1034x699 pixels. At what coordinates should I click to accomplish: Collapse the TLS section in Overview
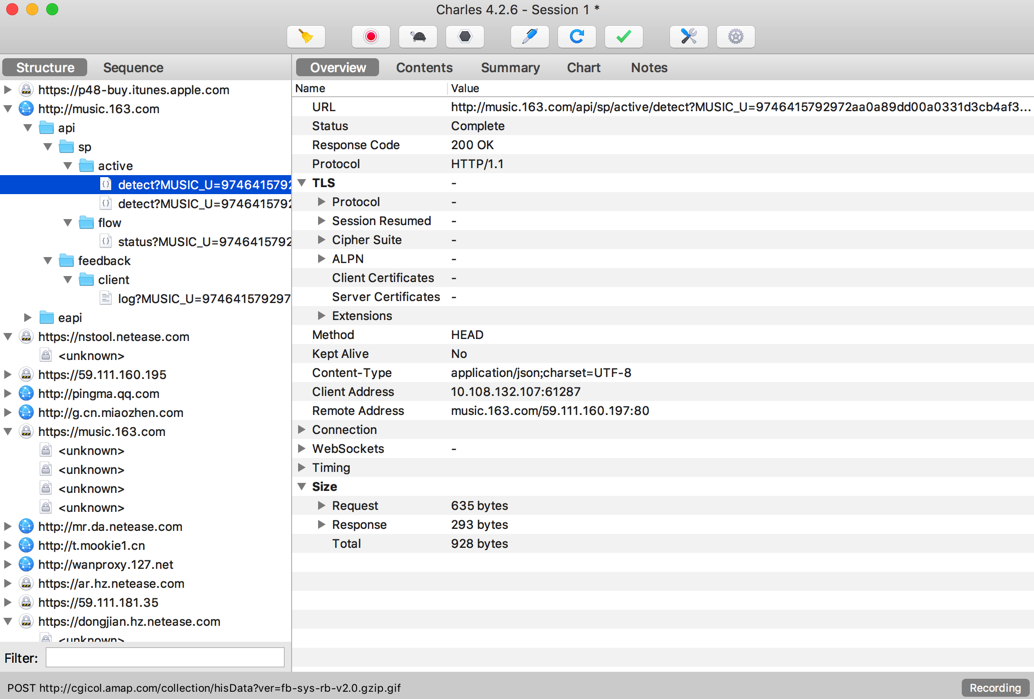click(x=301, y=183)
